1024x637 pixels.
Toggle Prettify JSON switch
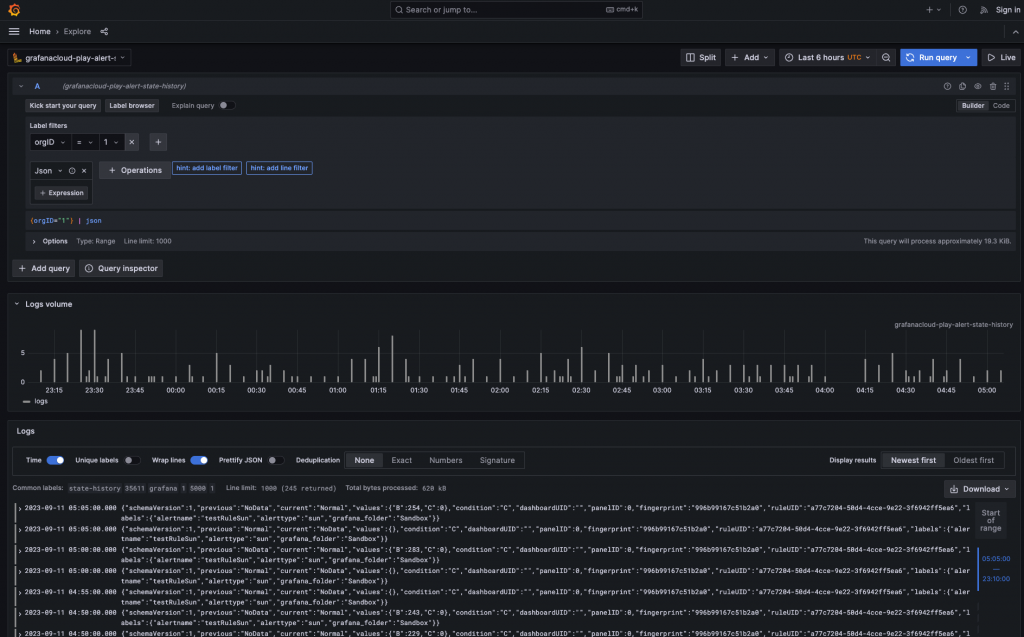pos(276,460)
